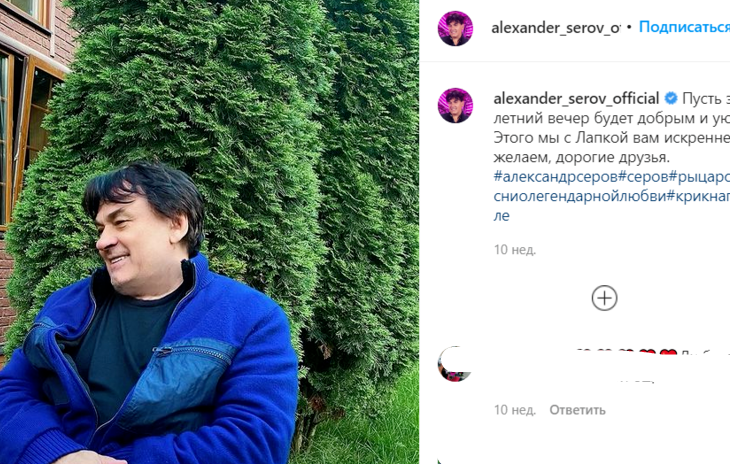Open the commenter's profile picture
Viewport: 730px width, 464px height.
[455, 364]
